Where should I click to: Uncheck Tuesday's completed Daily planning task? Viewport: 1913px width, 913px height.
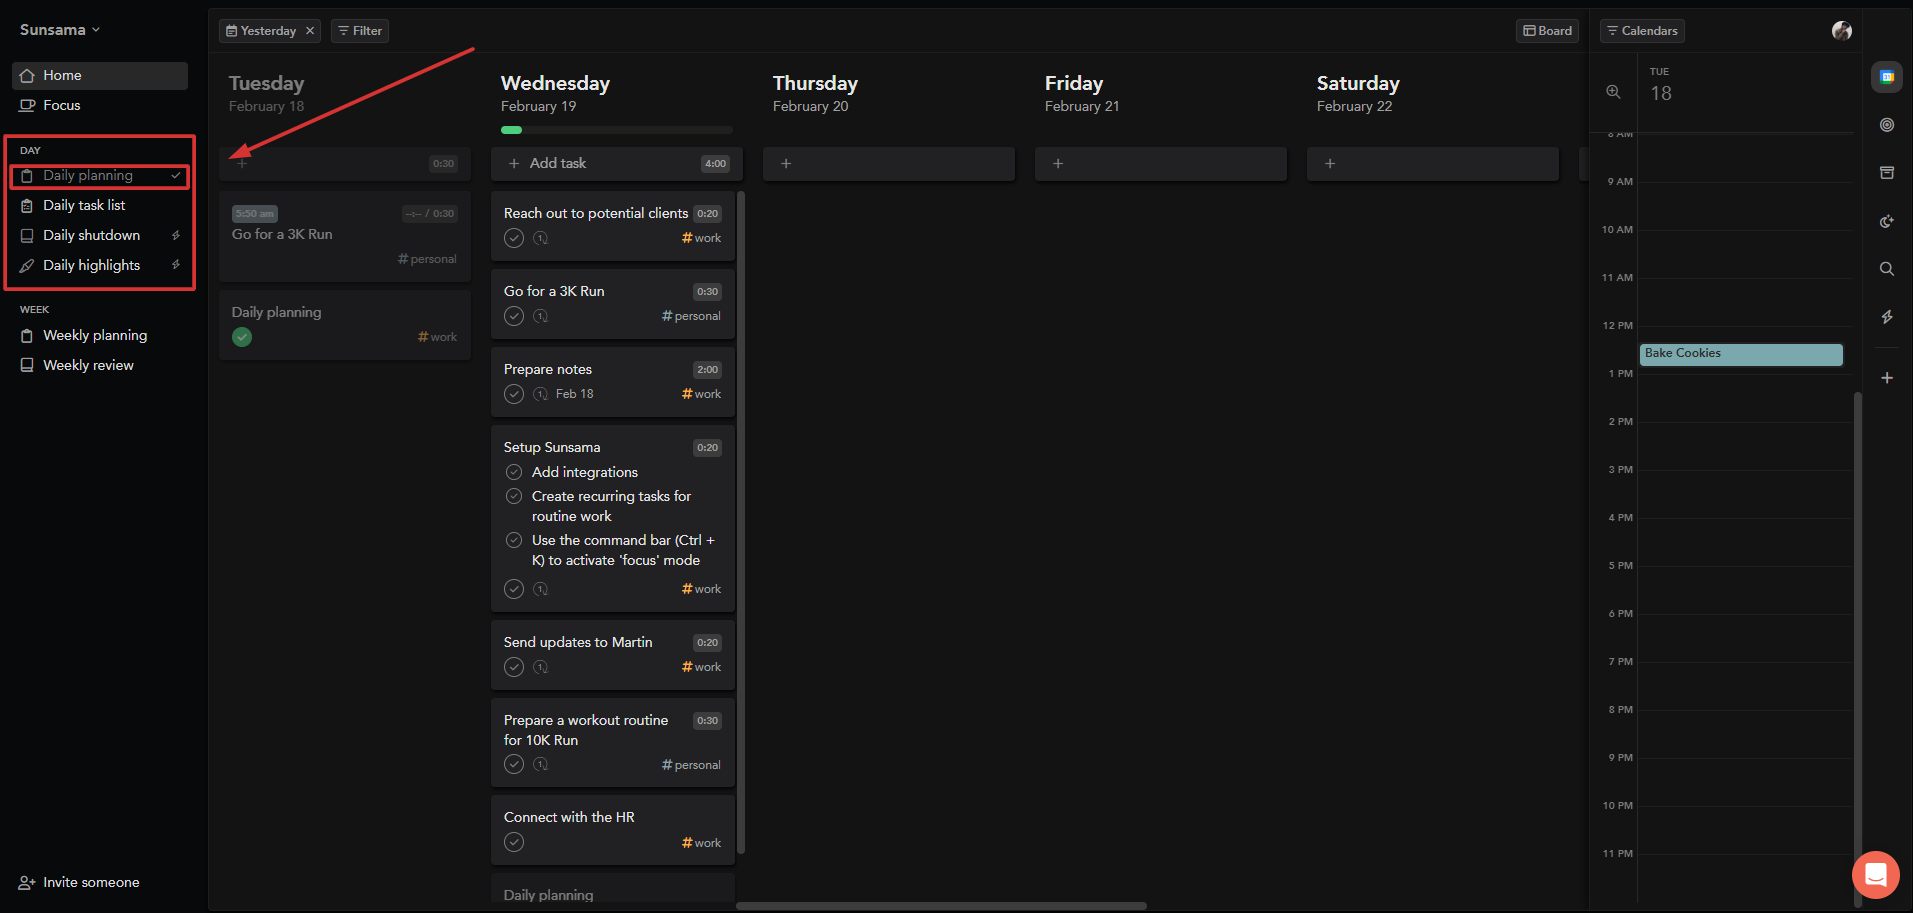pyautogui.click(x=242, y=337)
